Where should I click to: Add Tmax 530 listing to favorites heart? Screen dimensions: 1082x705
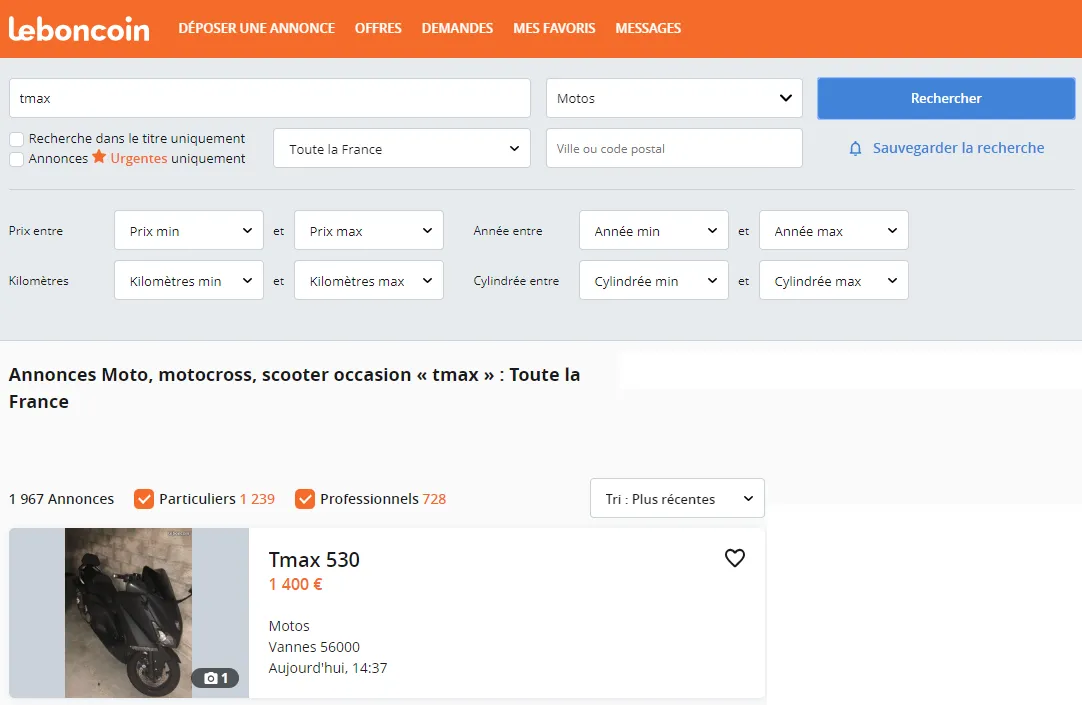point(735,558)
